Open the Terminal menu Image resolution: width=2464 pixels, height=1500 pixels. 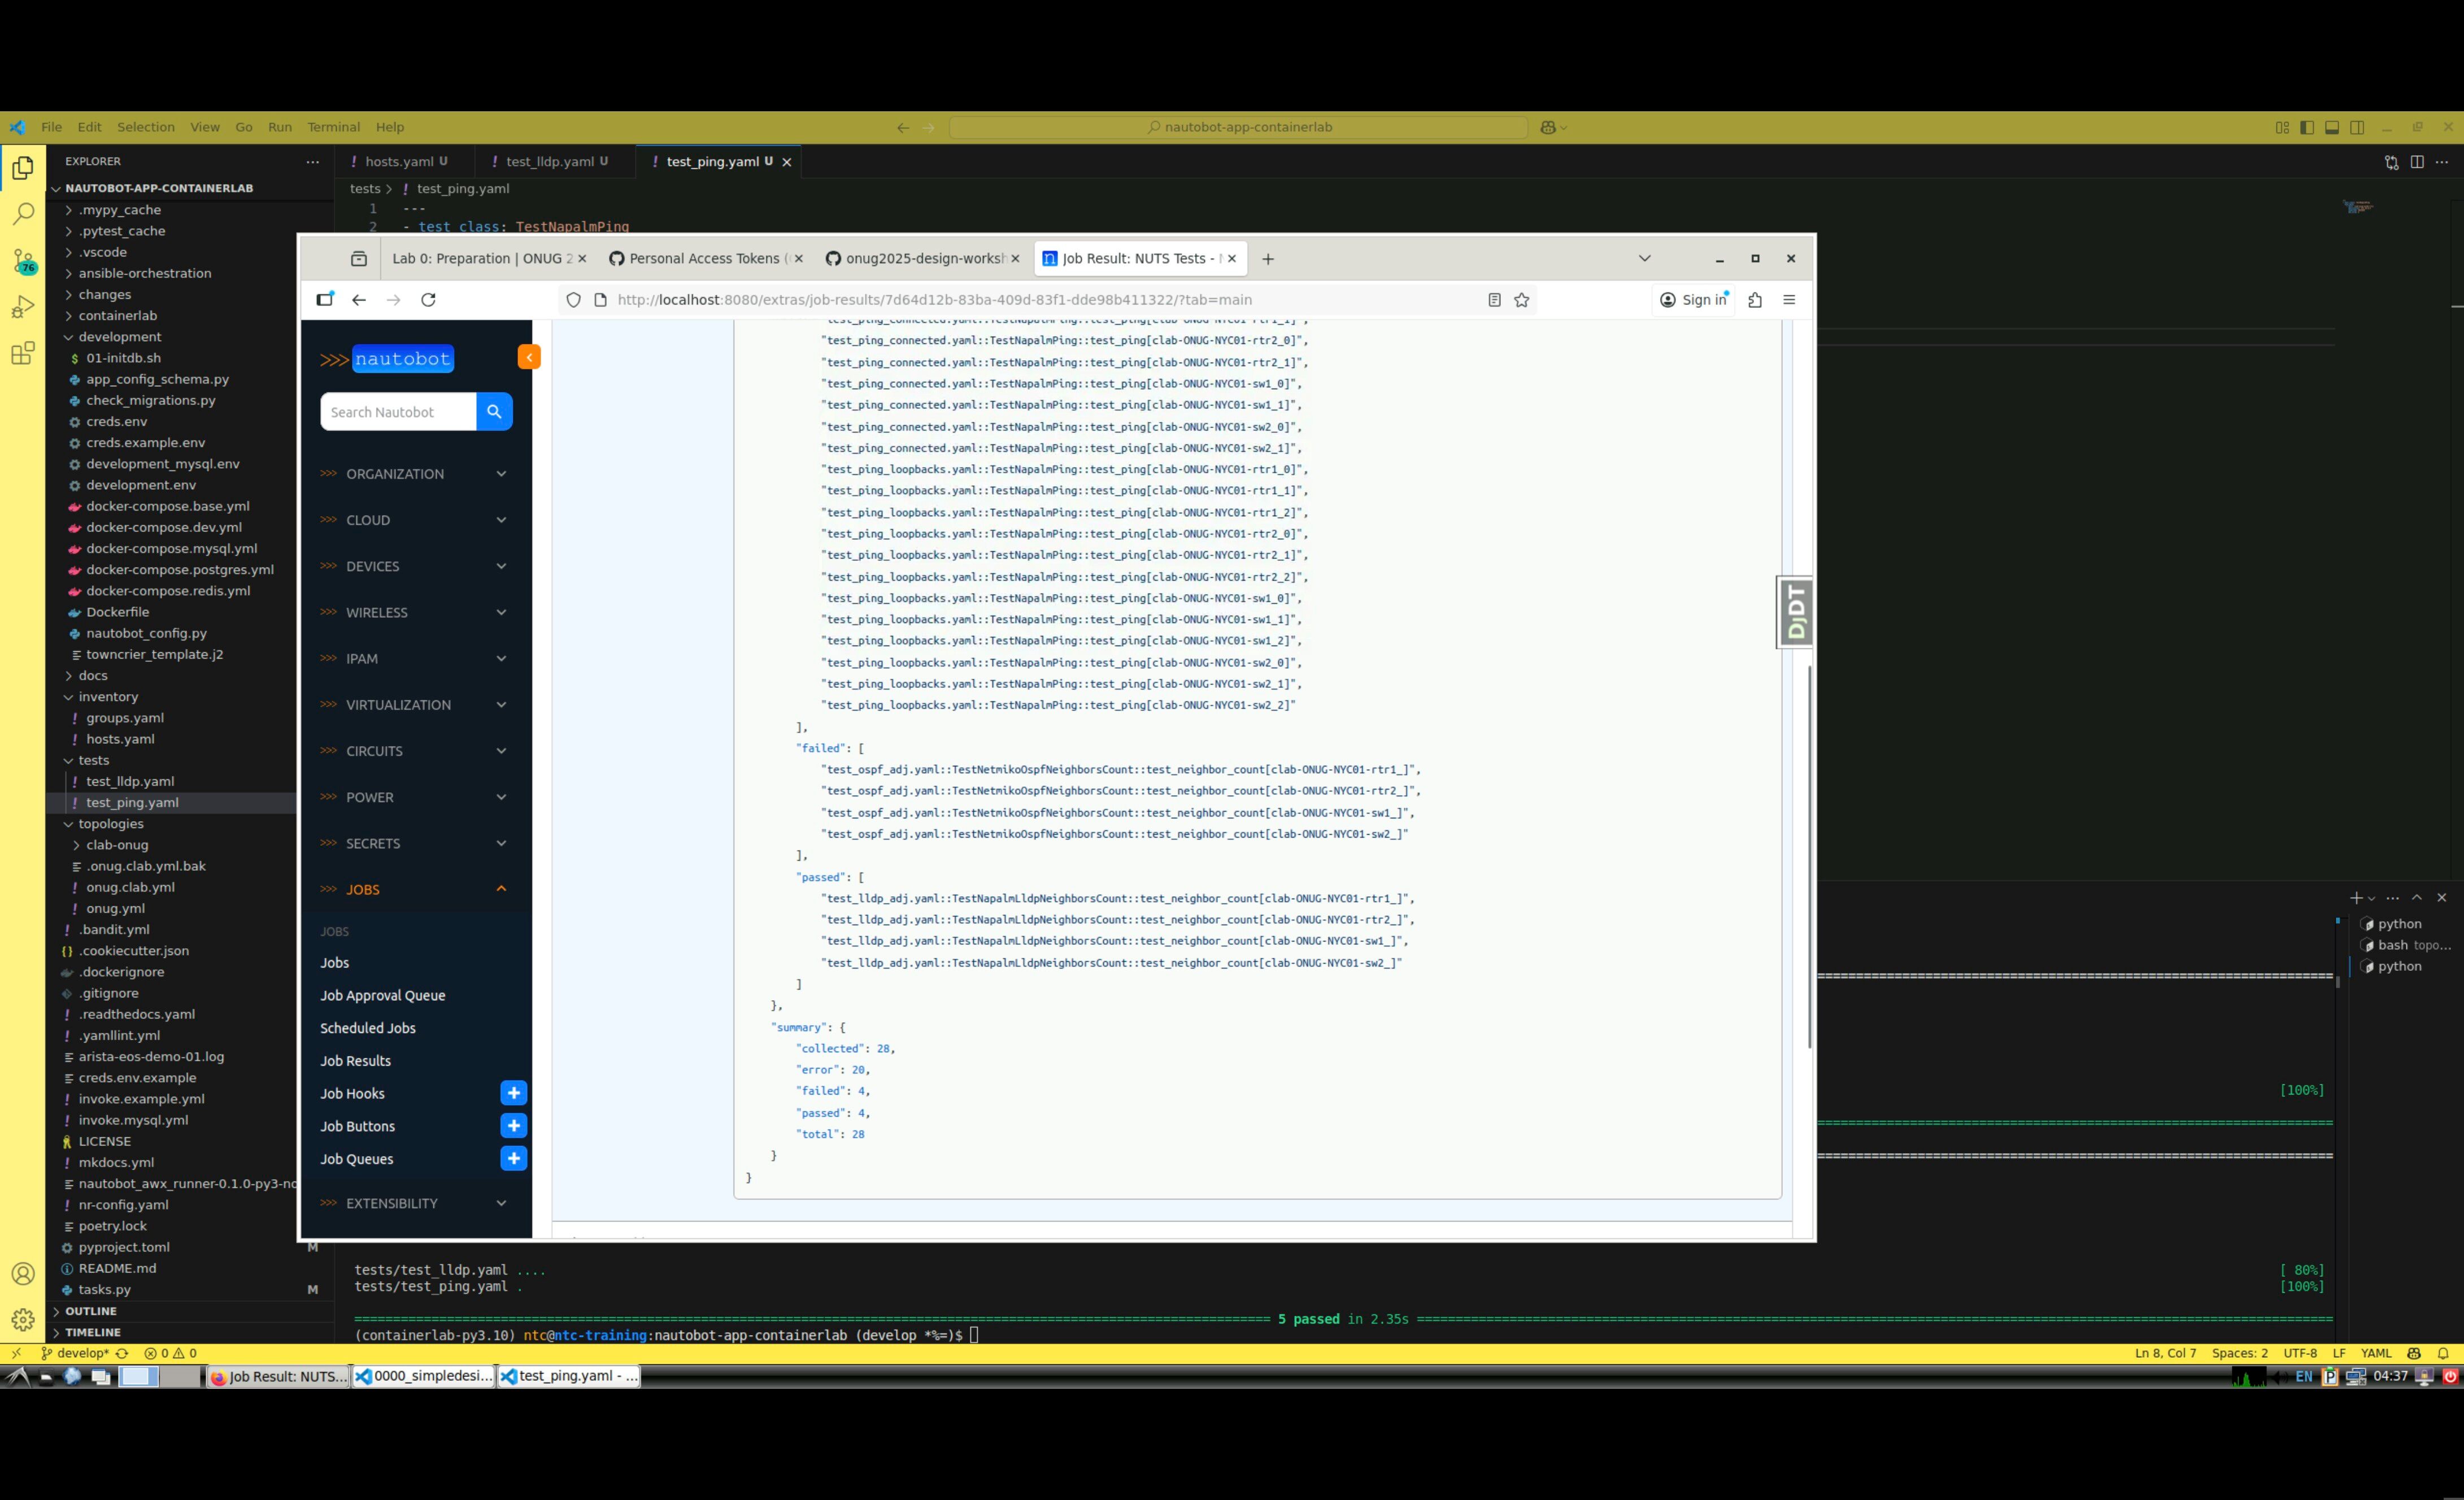pyautogui.click(x=333, y=127)
